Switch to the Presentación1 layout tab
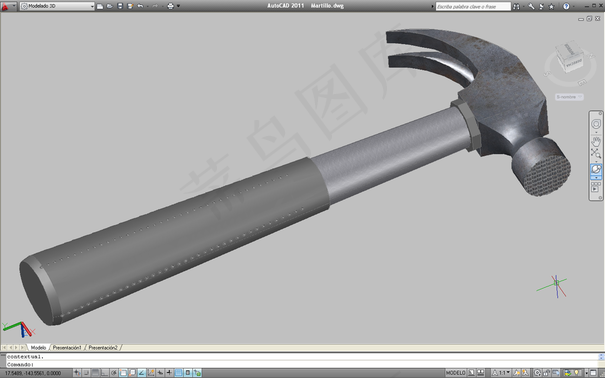 pyautogui.click(x=67, y=348)
